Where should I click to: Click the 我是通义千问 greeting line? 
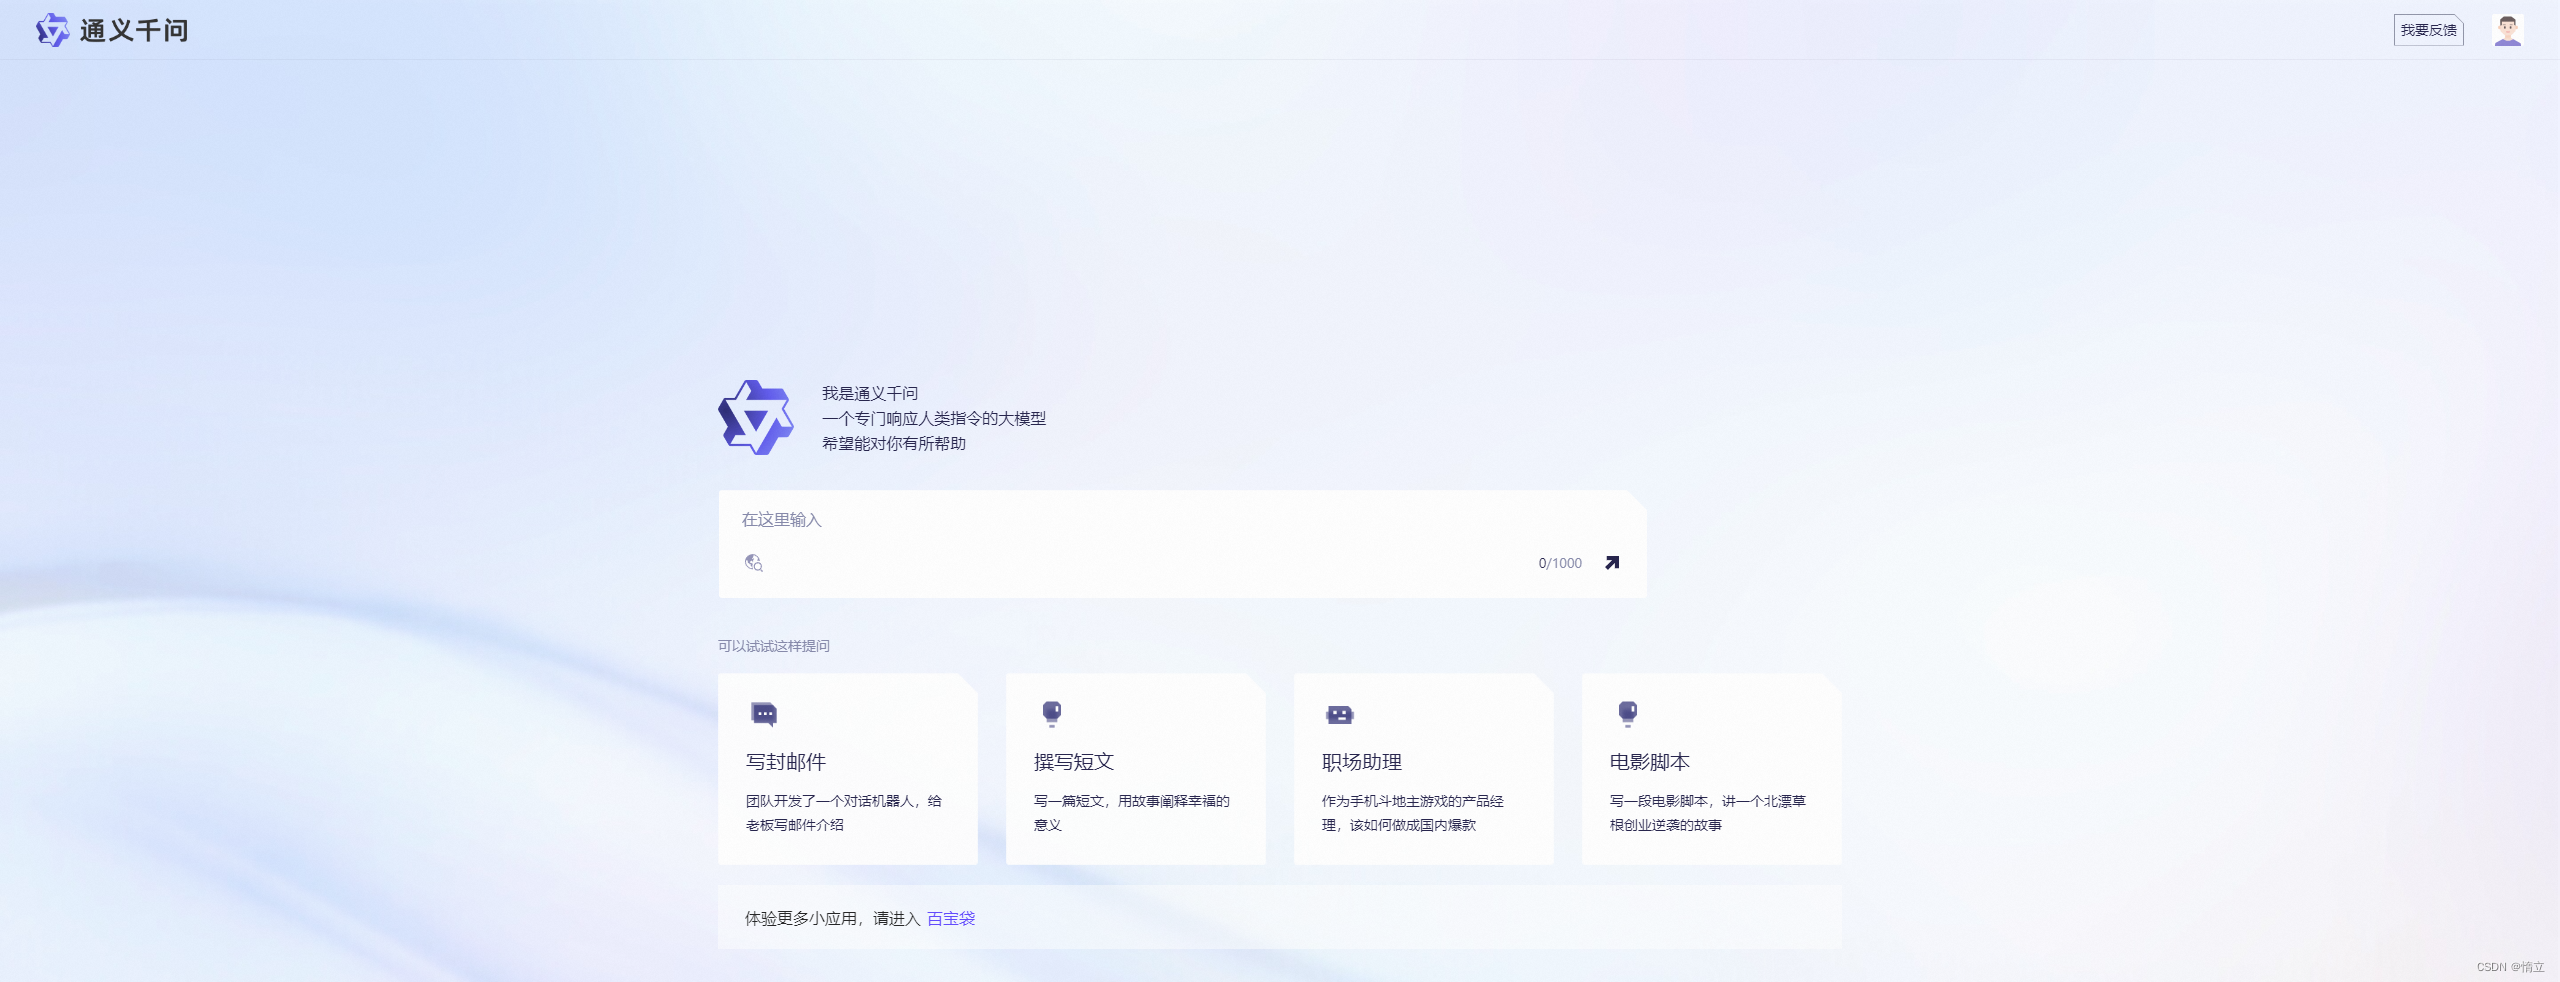[x=870, y=393]
